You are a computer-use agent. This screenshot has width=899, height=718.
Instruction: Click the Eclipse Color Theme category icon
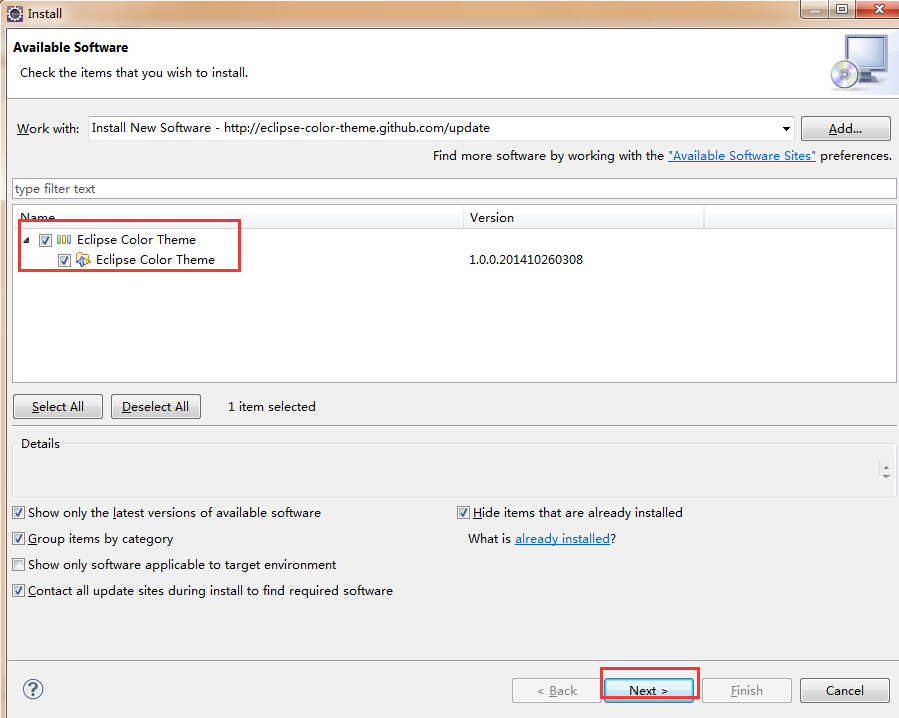click(64, 240)
